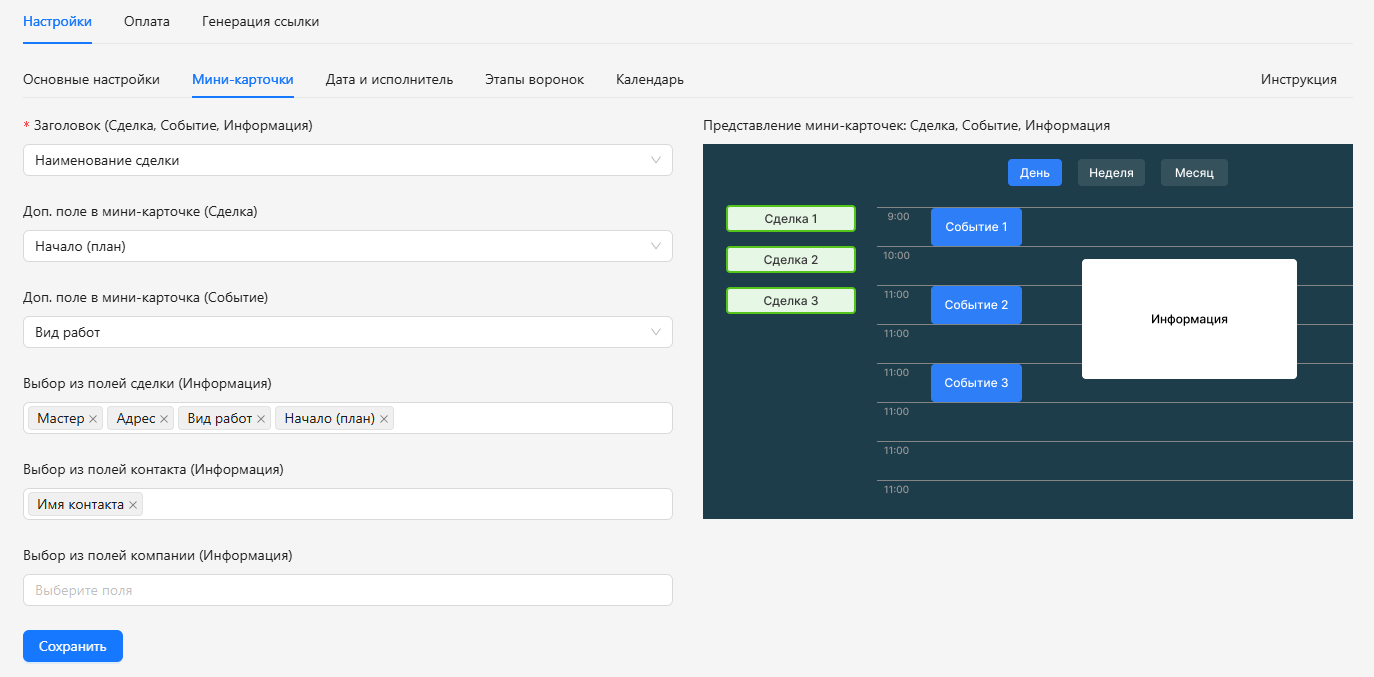Click the Событие 2 card in preview
Image resolution: width=1374 pixels, height=677 pixels.
(976, 305)
